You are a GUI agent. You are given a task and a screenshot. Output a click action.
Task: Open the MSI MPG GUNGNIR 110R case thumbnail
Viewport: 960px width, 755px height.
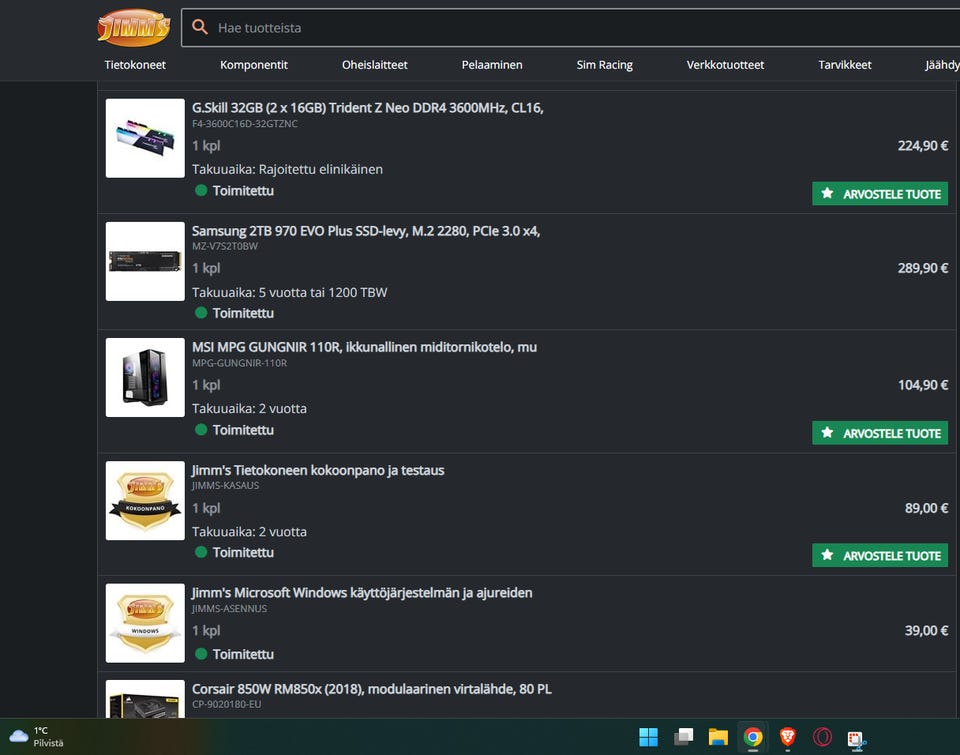tap(145, 378)
